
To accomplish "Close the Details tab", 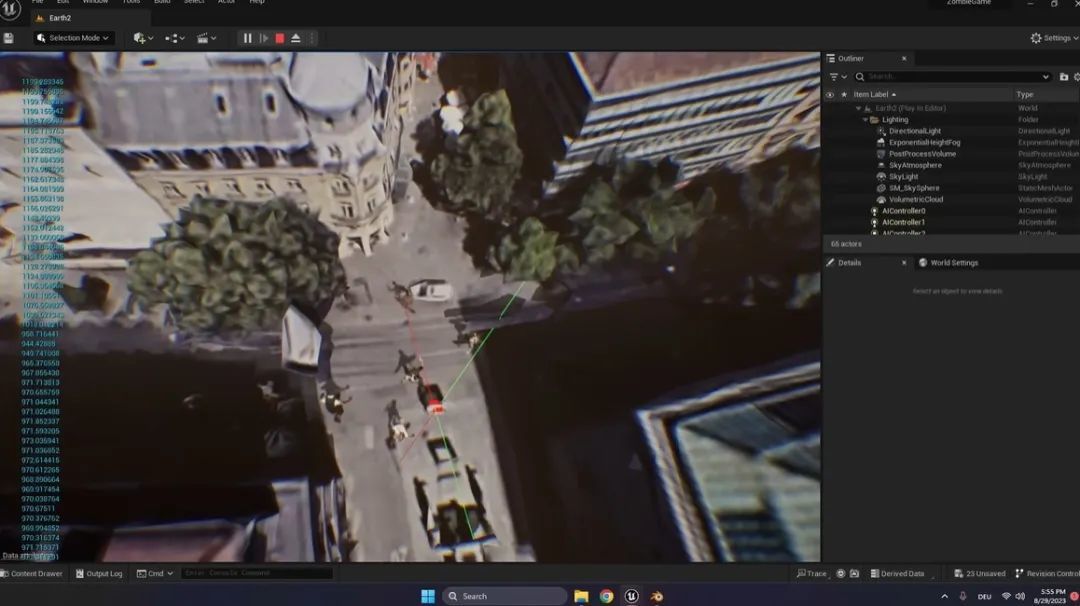I will (x=904, y=262).
